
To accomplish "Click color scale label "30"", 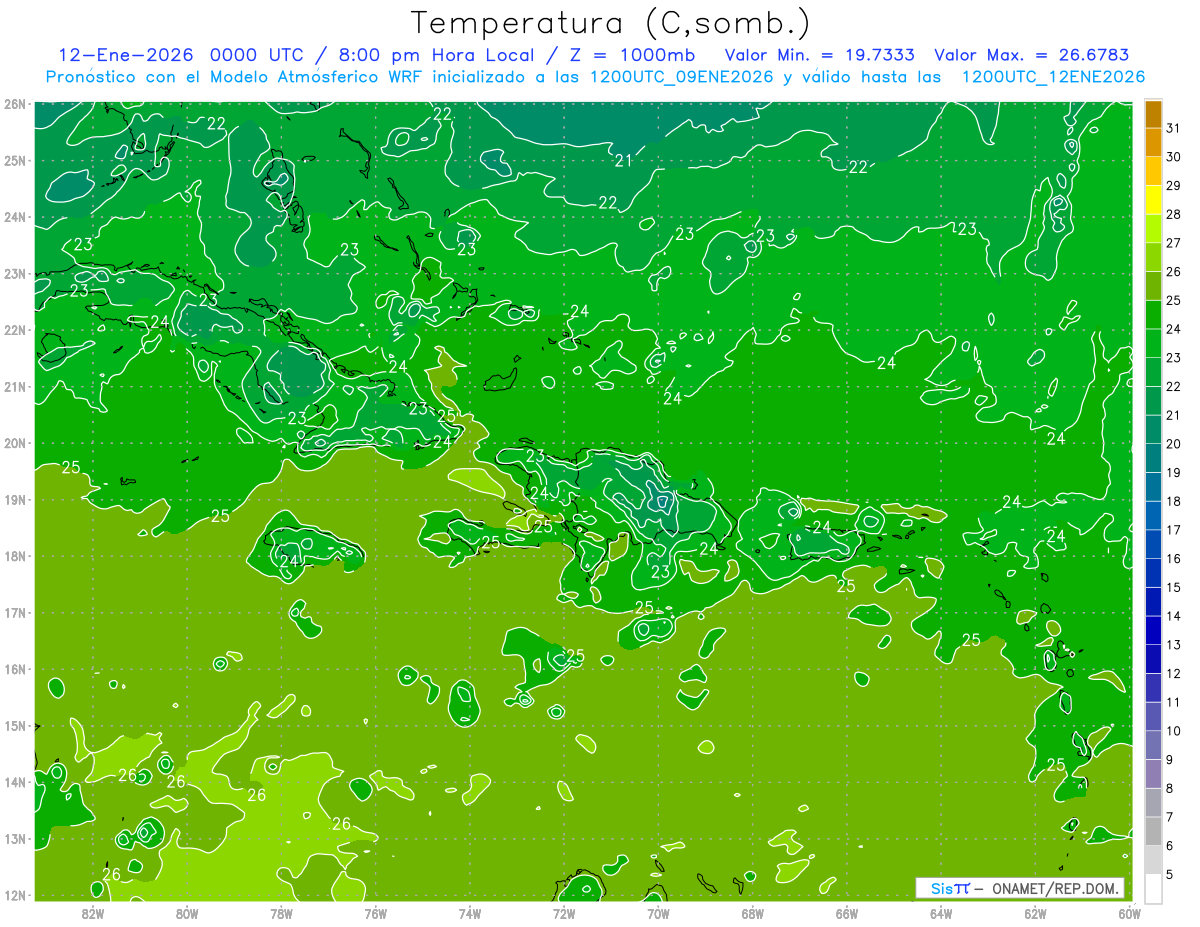I will click(x=1174, y=157).
